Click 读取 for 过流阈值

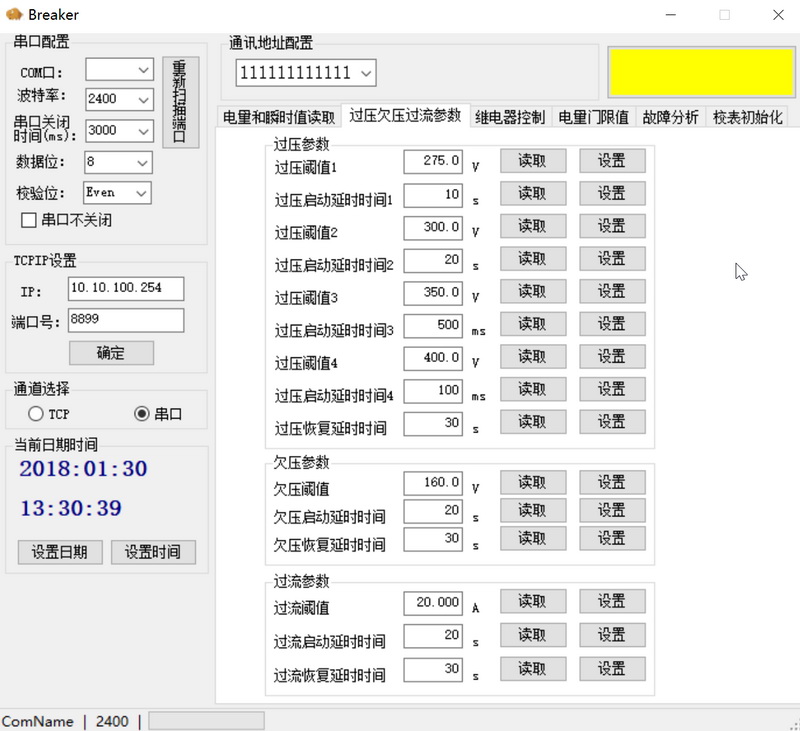[533, 602]
